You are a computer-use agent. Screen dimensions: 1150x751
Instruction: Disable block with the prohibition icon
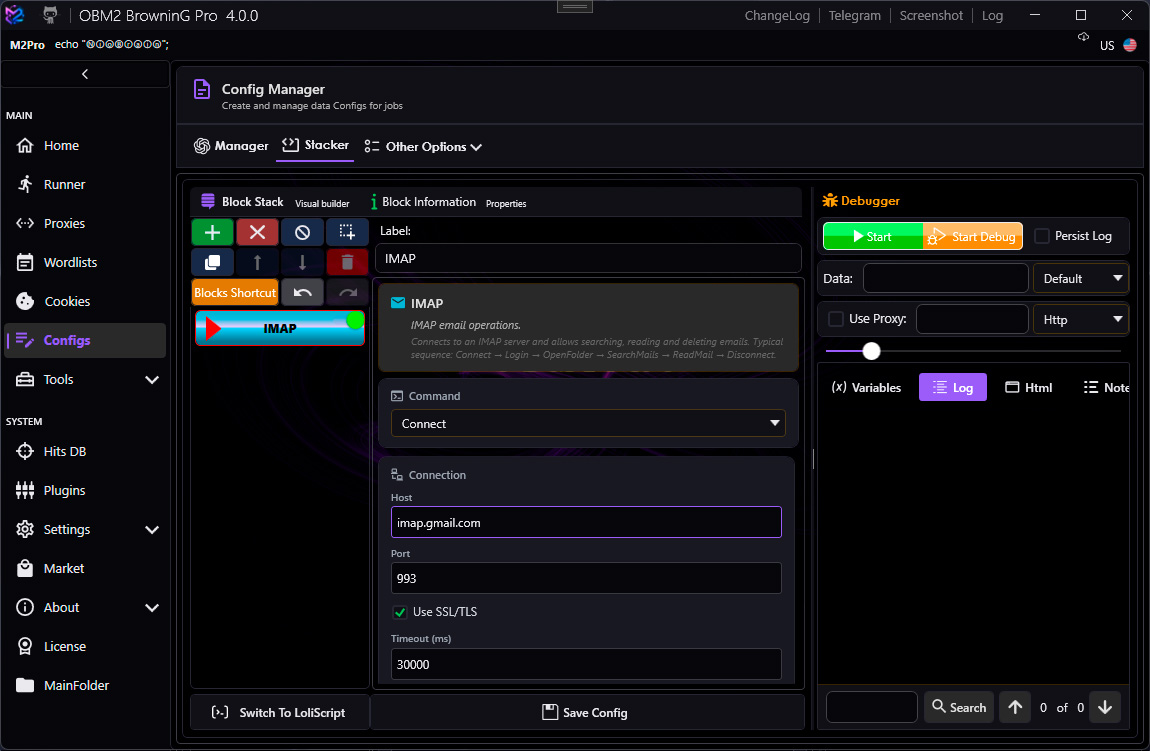point(302,232)
